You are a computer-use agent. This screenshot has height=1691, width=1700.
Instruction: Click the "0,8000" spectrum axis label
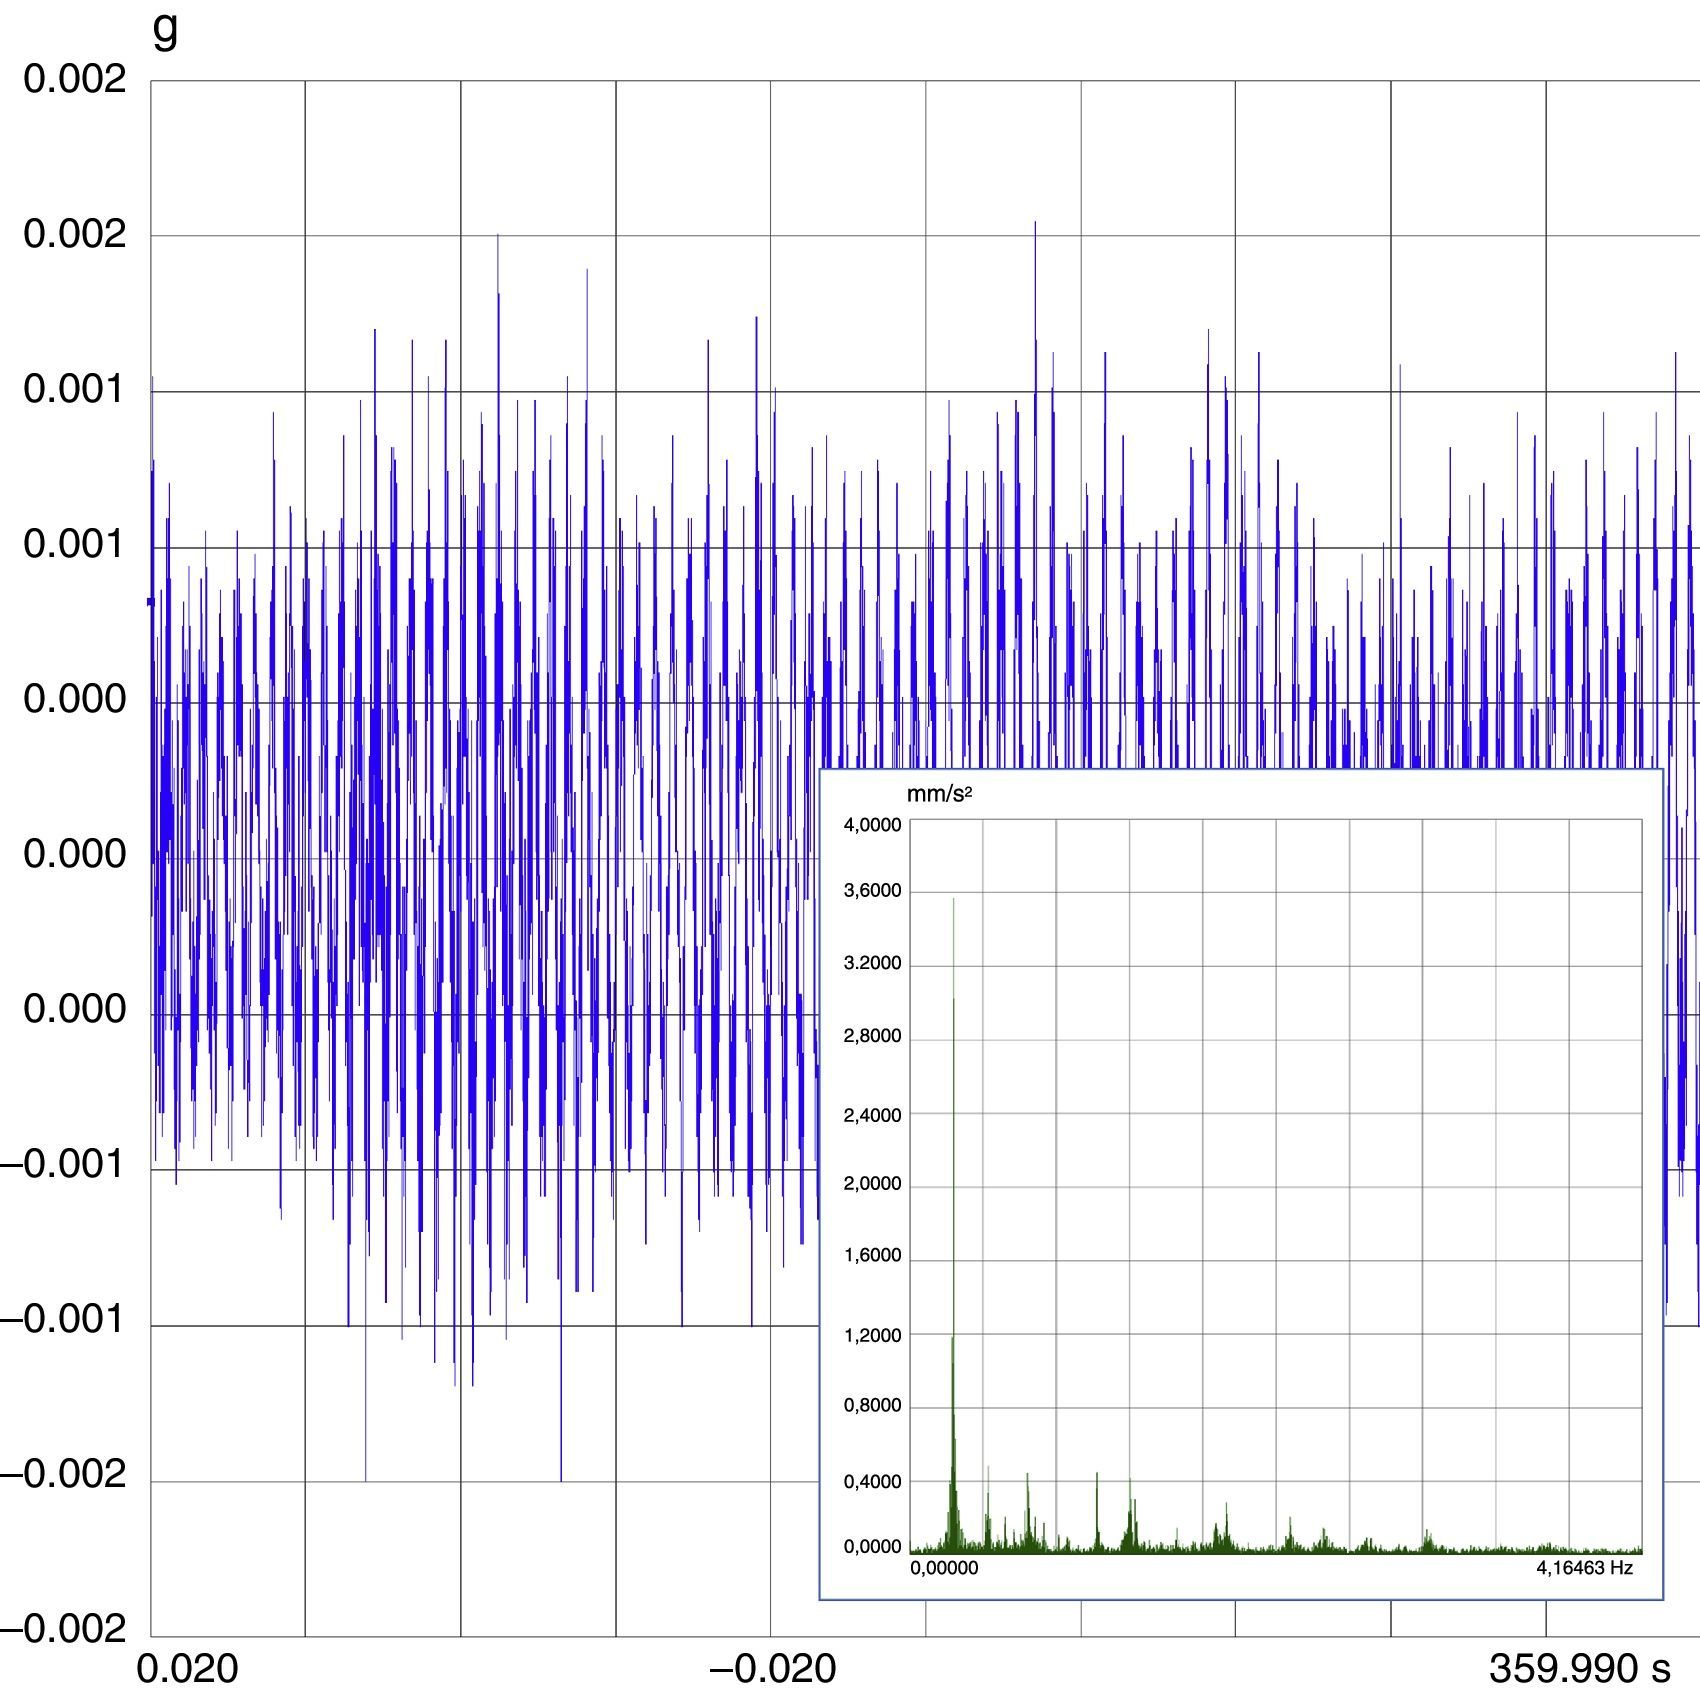tap(872, 1405)
